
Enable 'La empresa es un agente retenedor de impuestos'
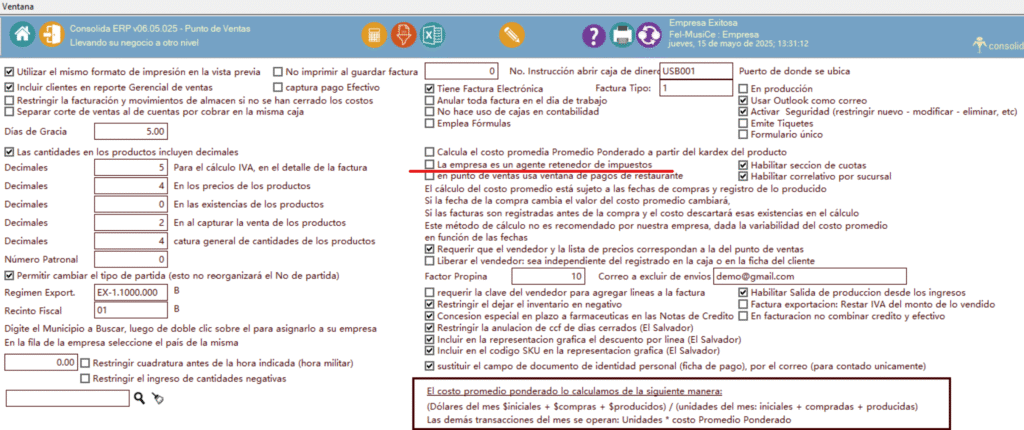430,163
